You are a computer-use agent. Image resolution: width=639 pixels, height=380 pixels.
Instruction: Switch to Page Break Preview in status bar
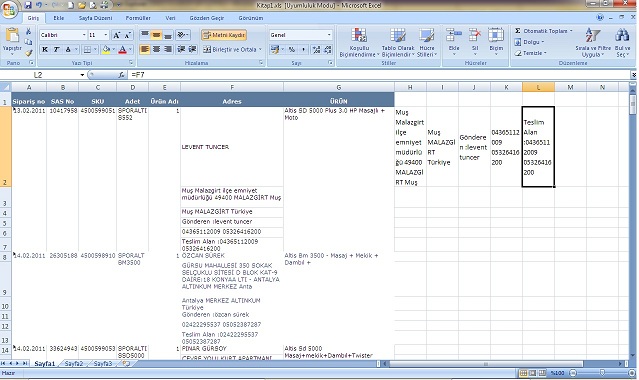542,373
